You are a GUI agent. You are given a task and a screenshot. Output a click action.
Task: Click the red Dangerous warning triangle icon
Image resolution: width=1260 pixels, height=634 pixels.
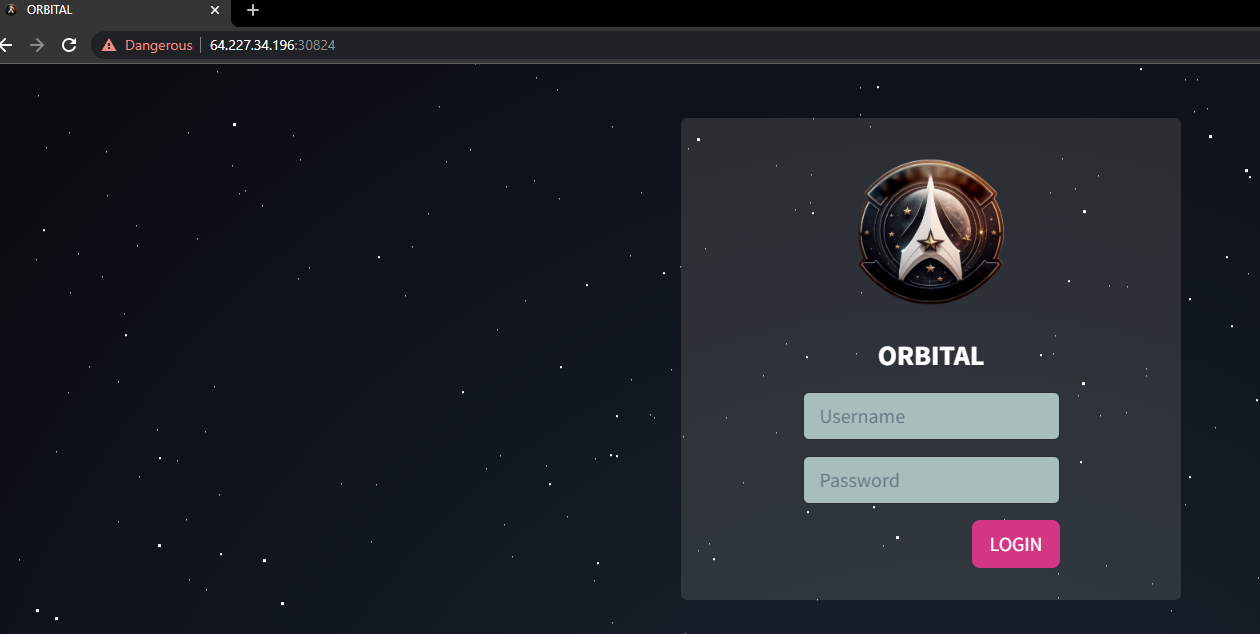coord(108,44)
